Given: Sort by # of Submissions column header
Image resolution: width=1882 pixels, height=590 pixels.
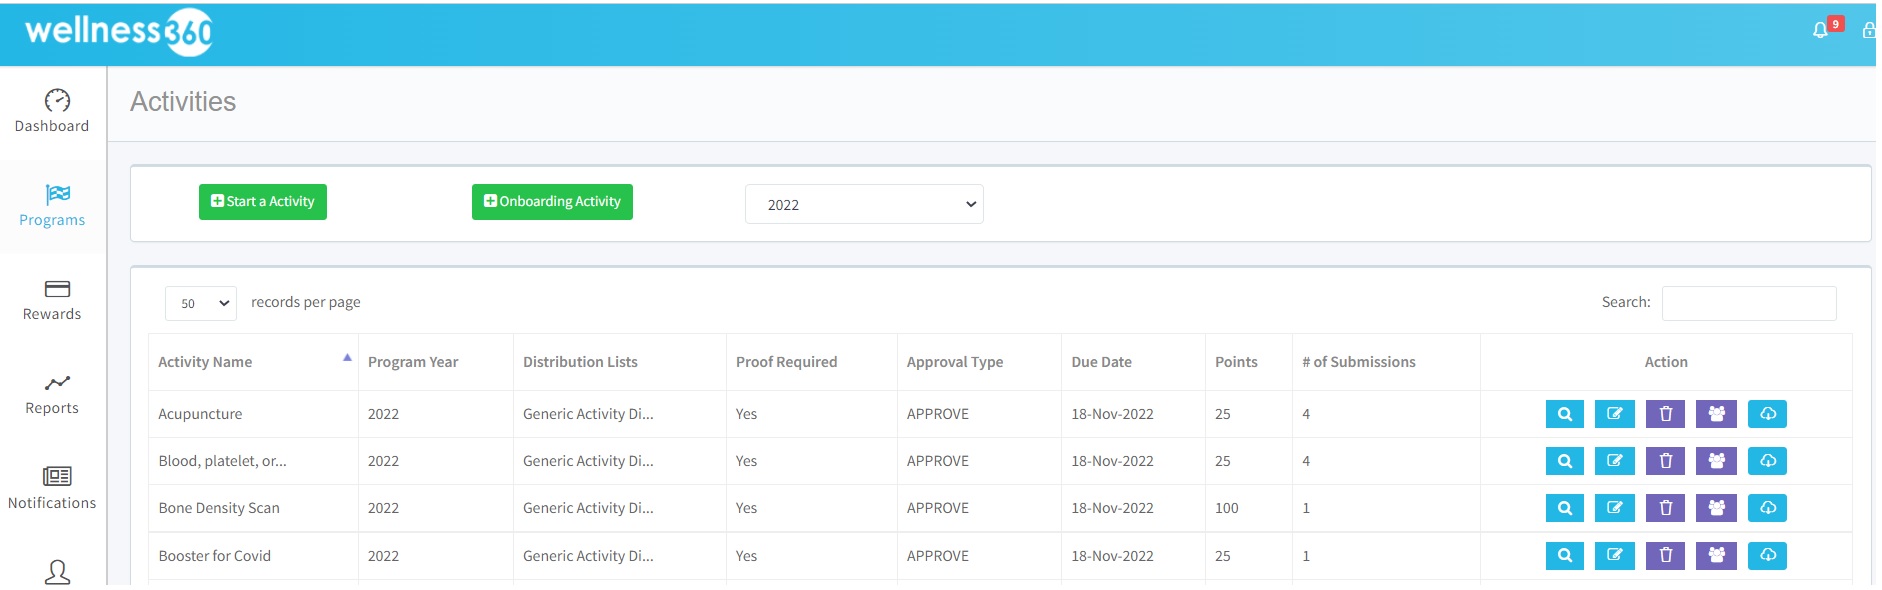Looking at the screenshot, I should click(x=1386, y=362).
